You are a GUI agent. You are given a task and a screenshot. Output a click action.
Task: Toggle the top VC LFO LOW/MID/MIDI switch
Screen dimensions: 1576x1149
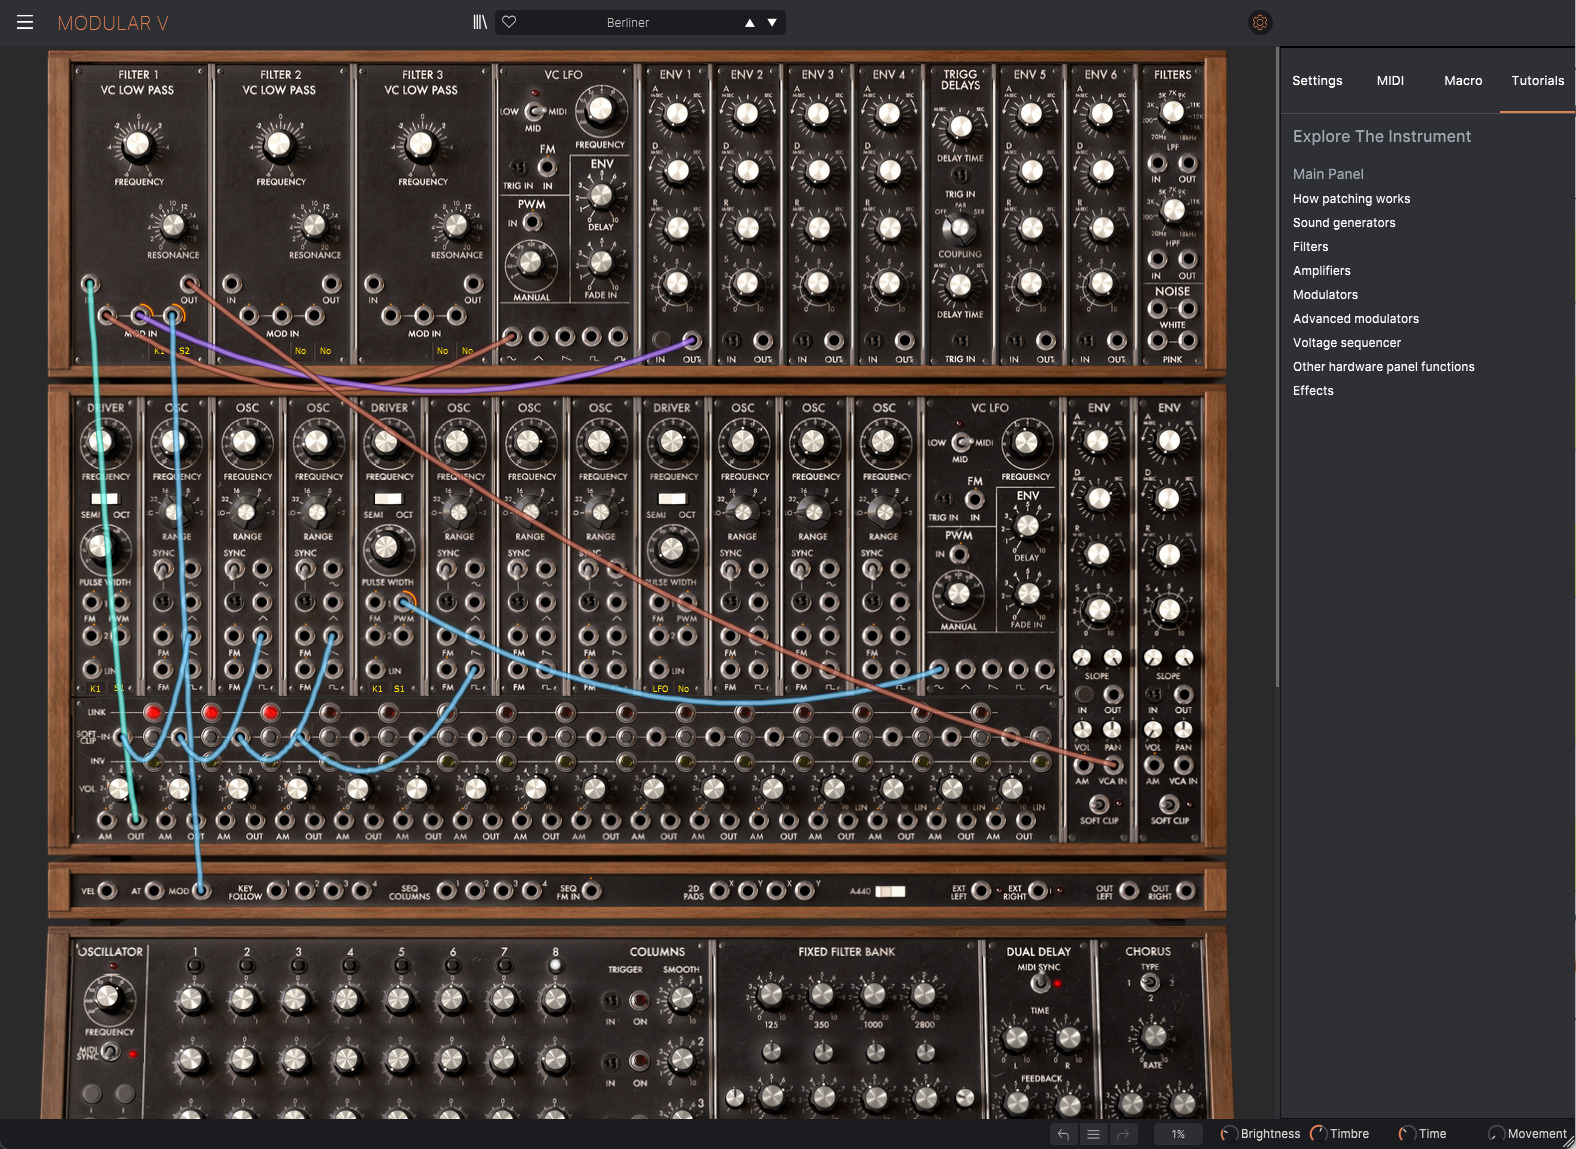pyautogui.click(x=535, y=111)
